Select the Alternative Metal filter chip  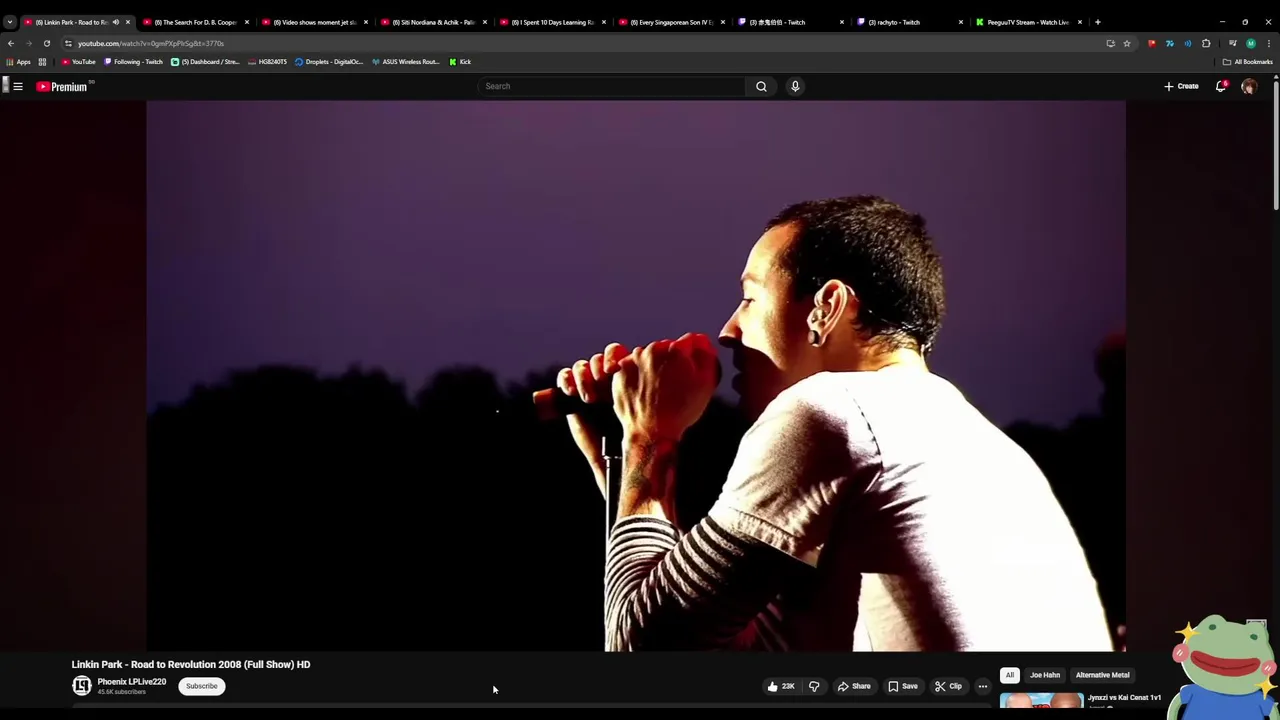coord(1102,675)
